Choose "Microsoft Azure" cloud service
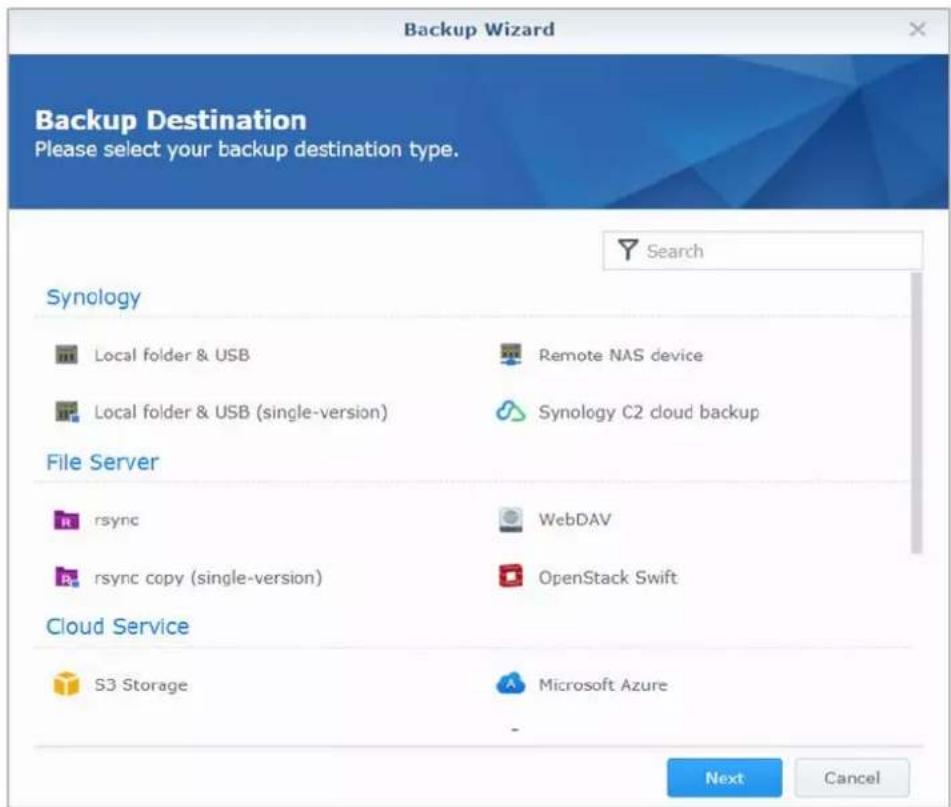This screenshot has height=807, width=951. click(x=603, y=685)
